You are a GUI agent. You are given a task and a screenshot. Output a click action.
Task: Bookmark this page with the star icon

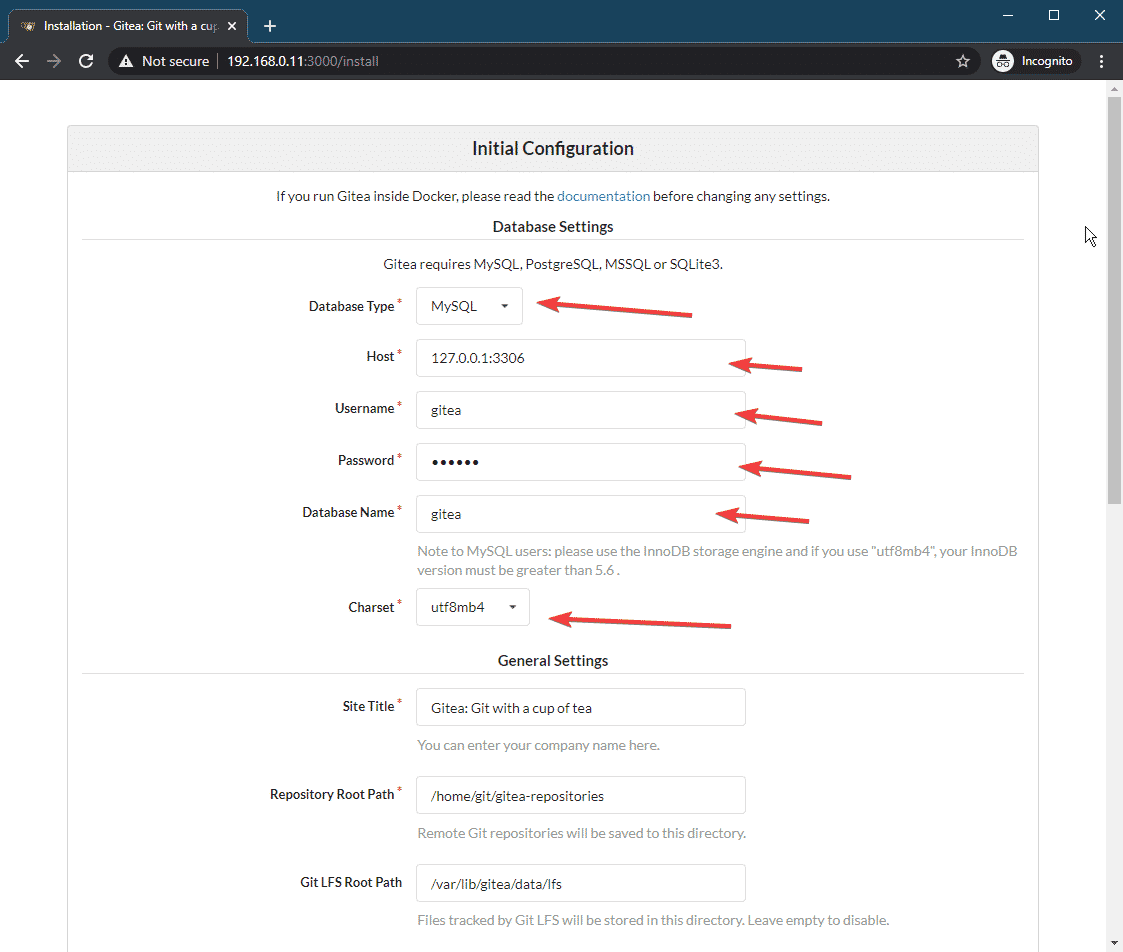coord(963,61)
